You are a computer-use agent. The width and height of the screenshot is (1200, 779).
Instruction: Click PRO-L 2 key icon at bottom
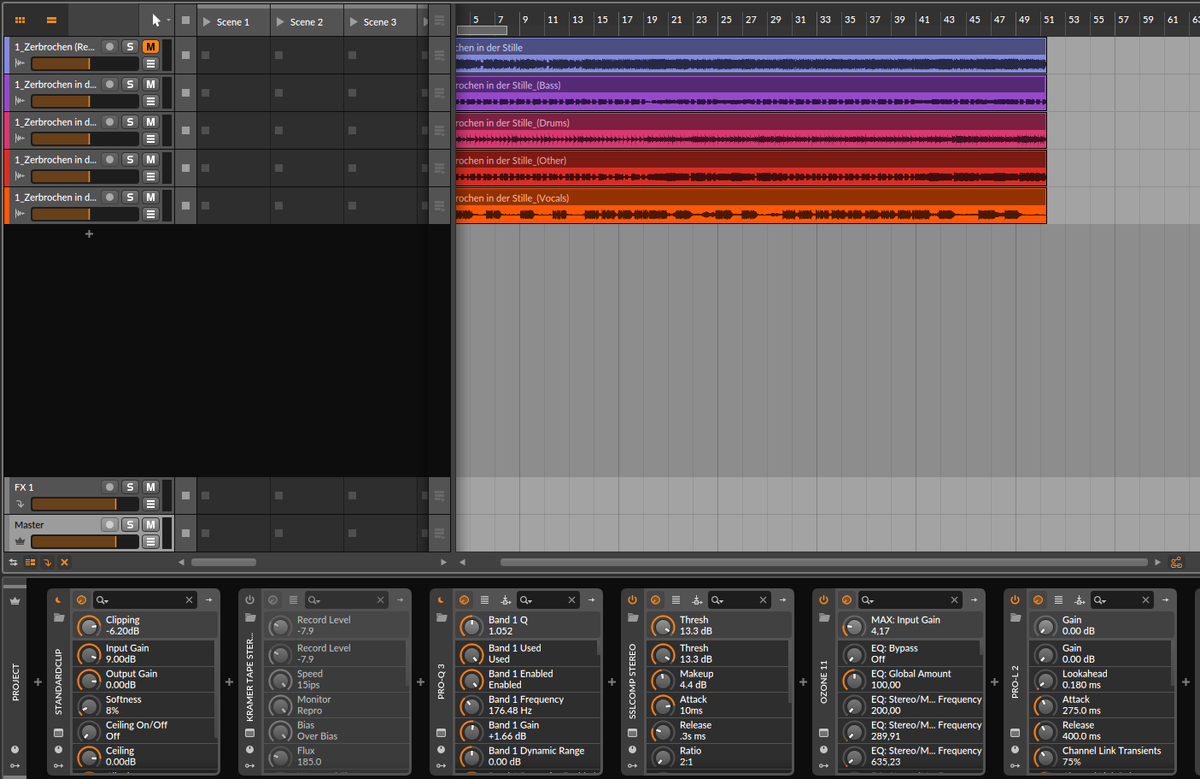click(x=1015, y=765)
